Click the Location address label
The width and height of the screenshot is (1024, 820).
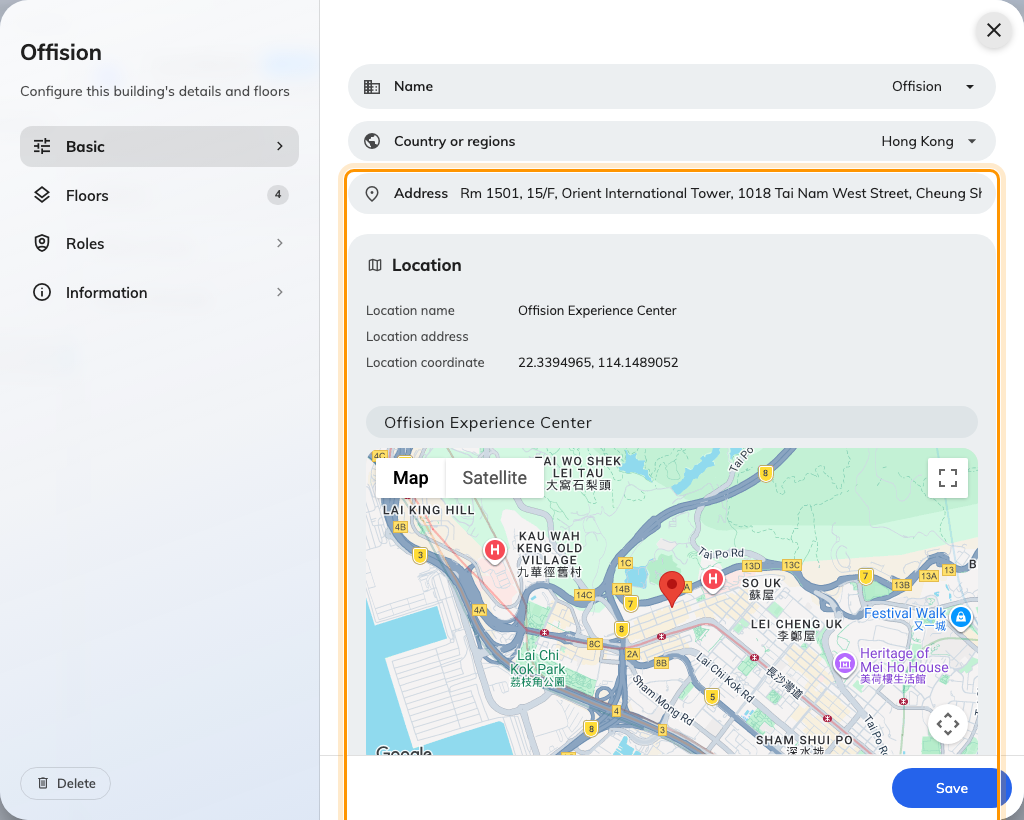417,337
